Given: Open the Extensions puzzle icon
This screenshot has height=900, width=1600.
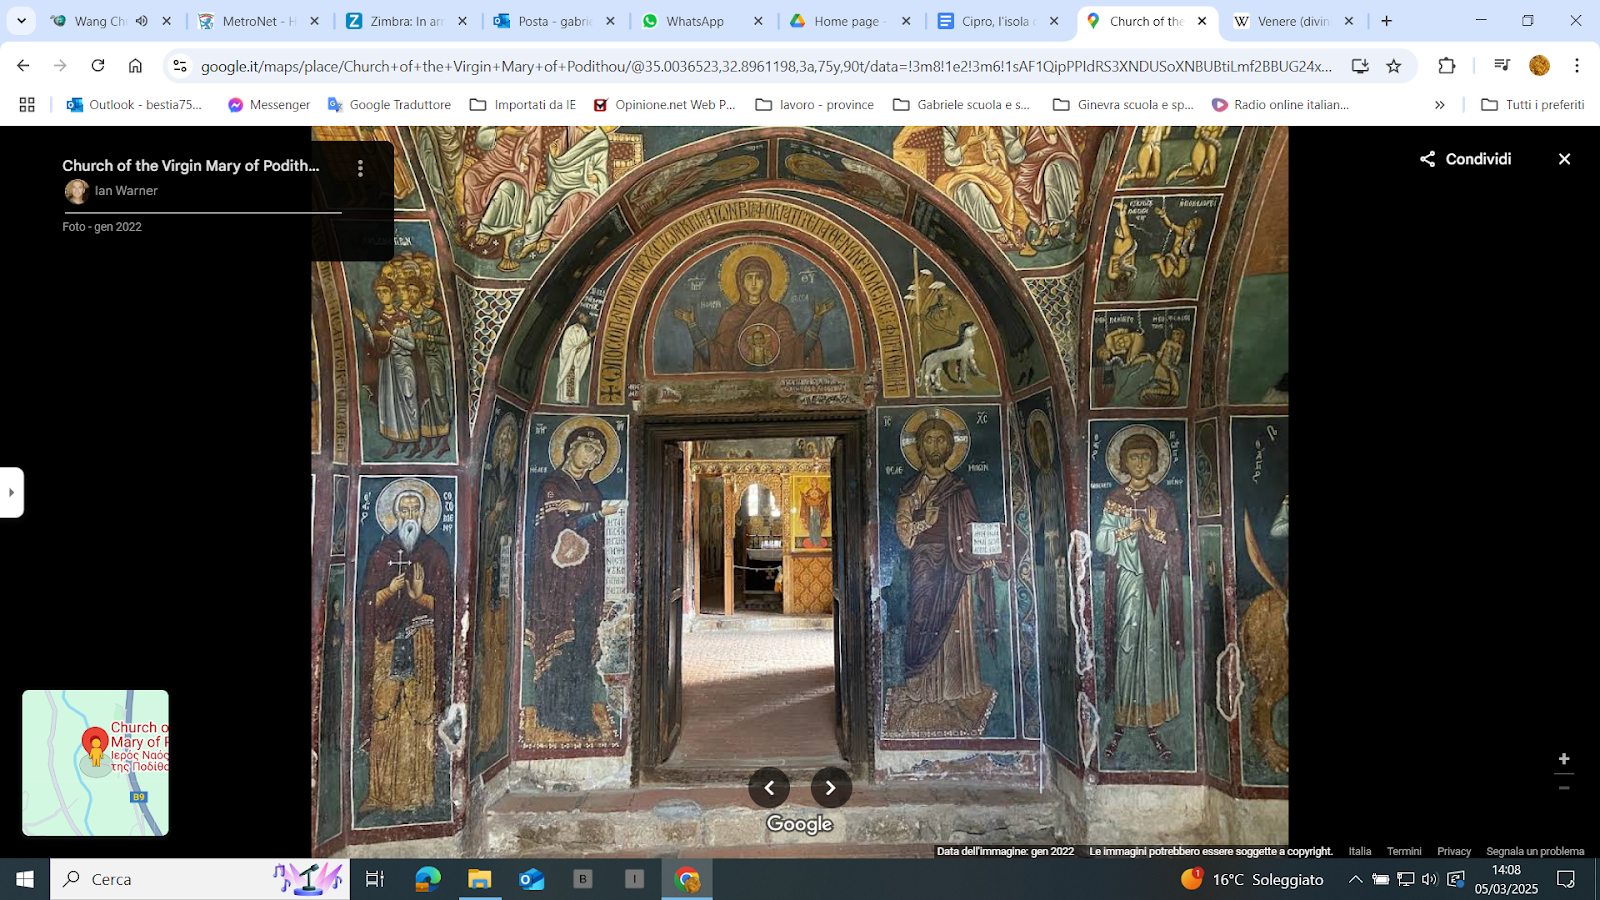Looking at the screenshot, I should click(1447, 66).
